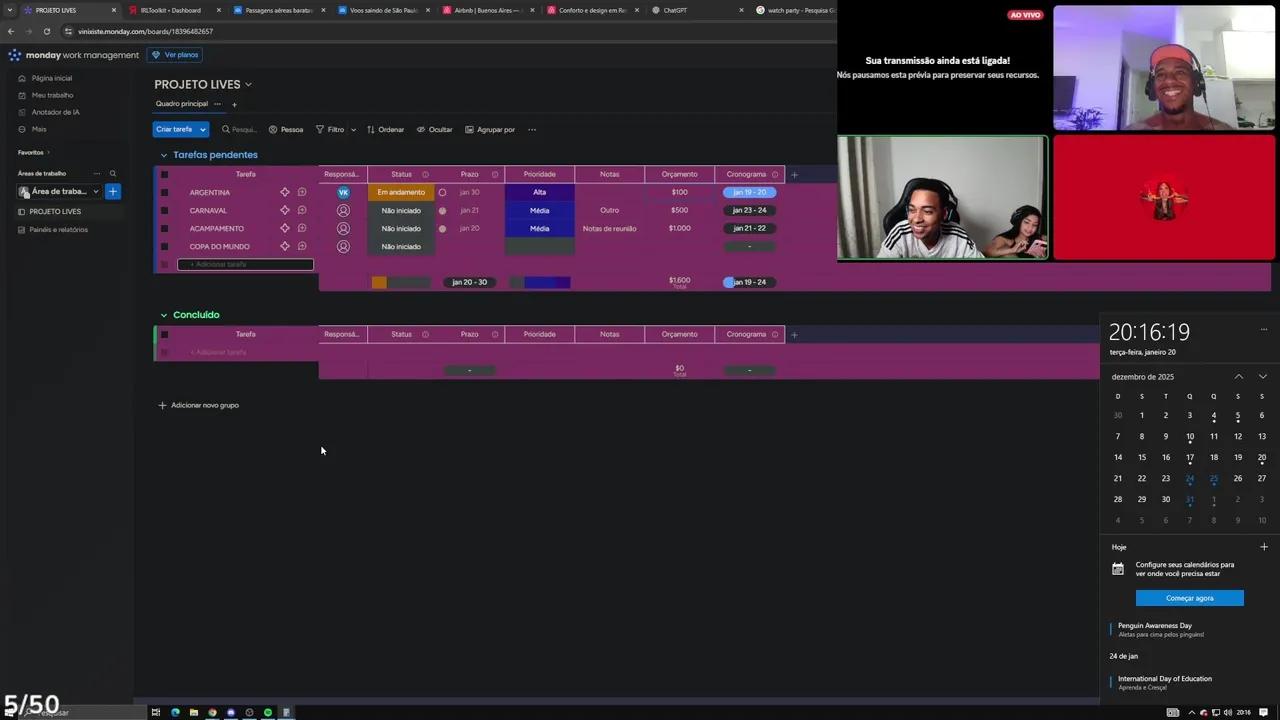The image size is (1280, 720).
Task: Collapse the Concluído group
Action: point(164,315)
